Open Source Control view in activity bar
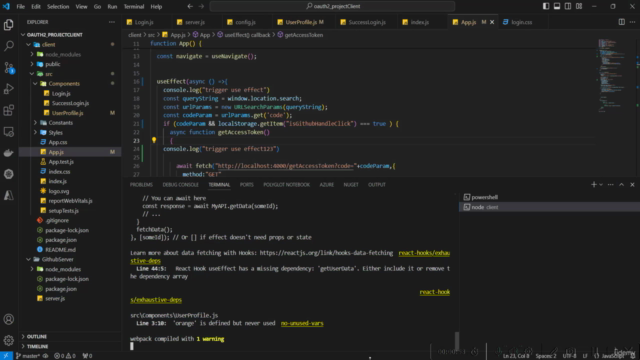The image size is (640, 360). (9, 68)
